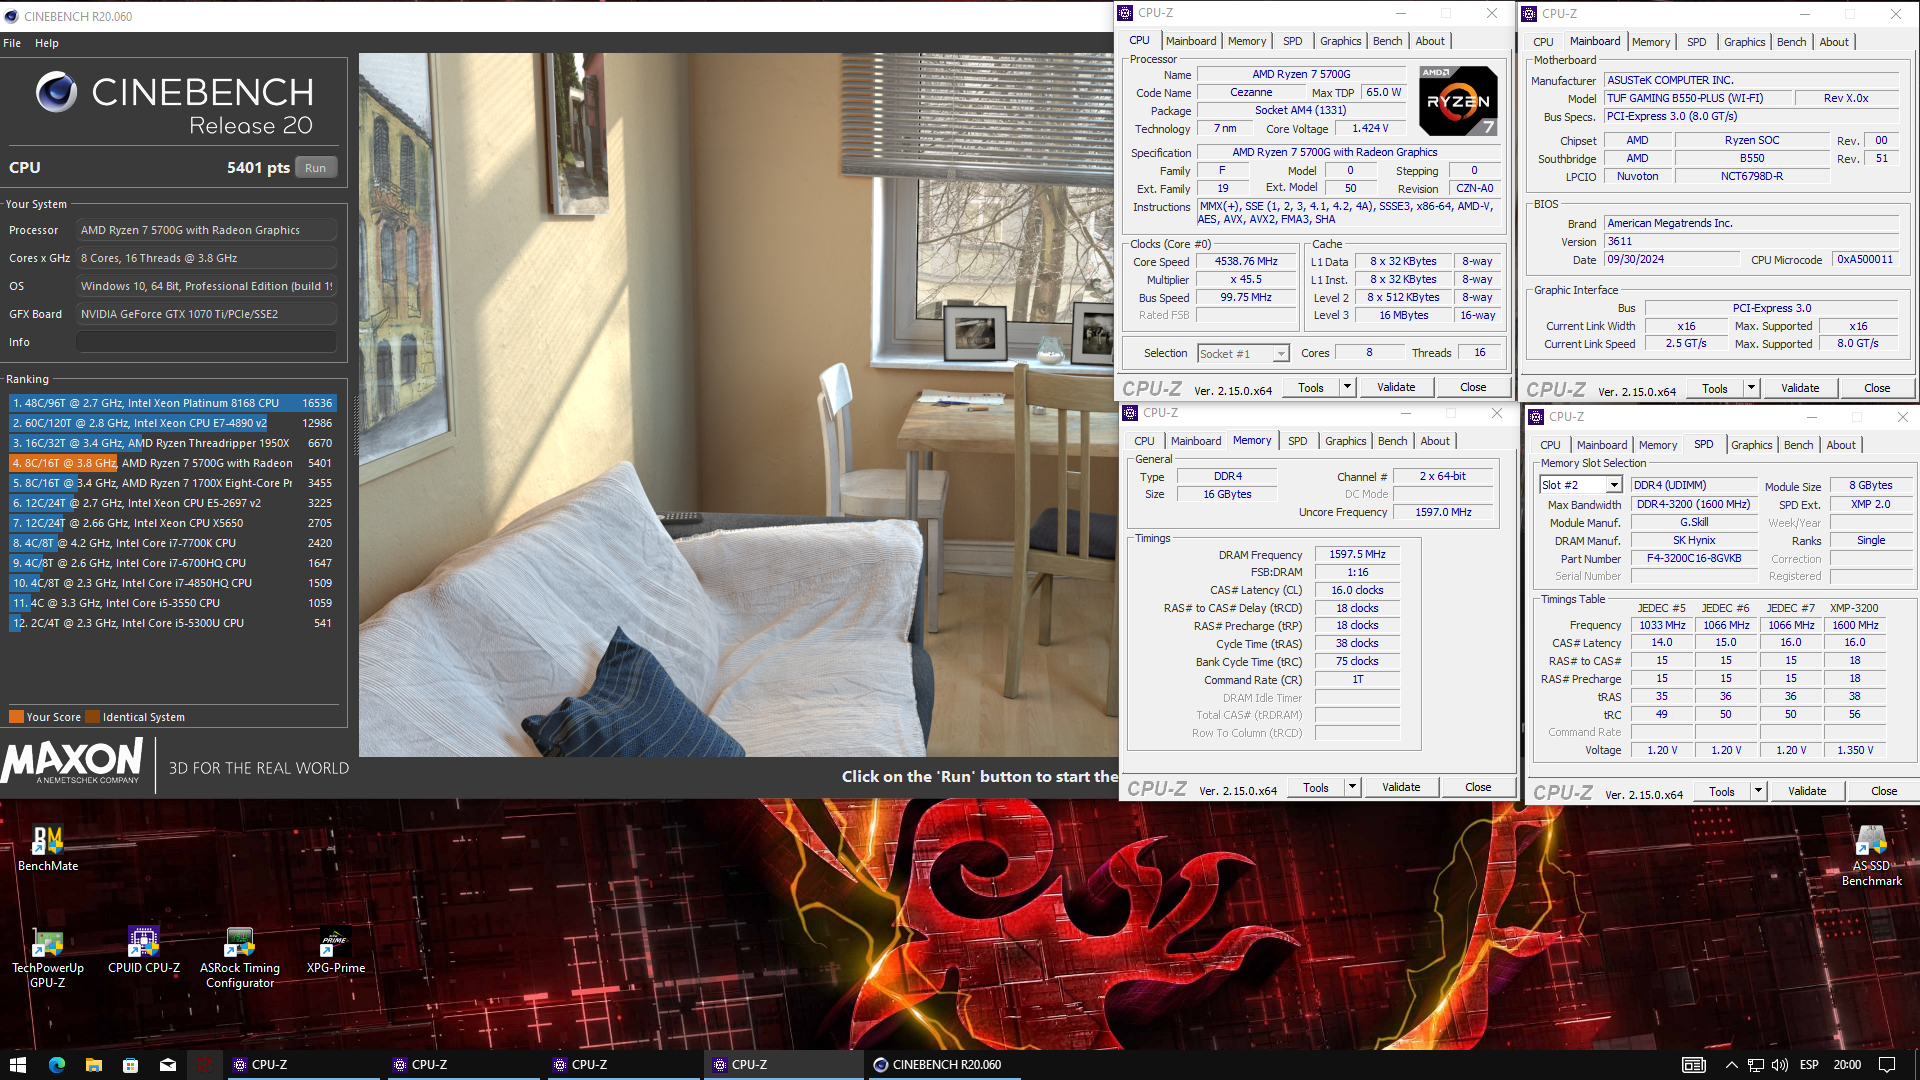Viewport: 1920px width, 1080px height.
Task: Select ranking row Ryzen 7 1700X Eight-Core
Action: tap(173, 483)
